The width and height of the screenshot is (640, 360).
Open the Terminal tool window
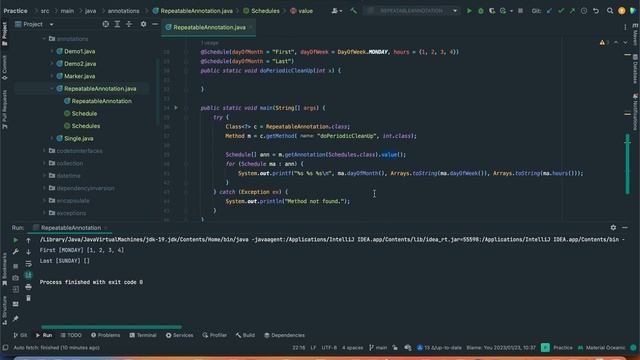[143, 336]
